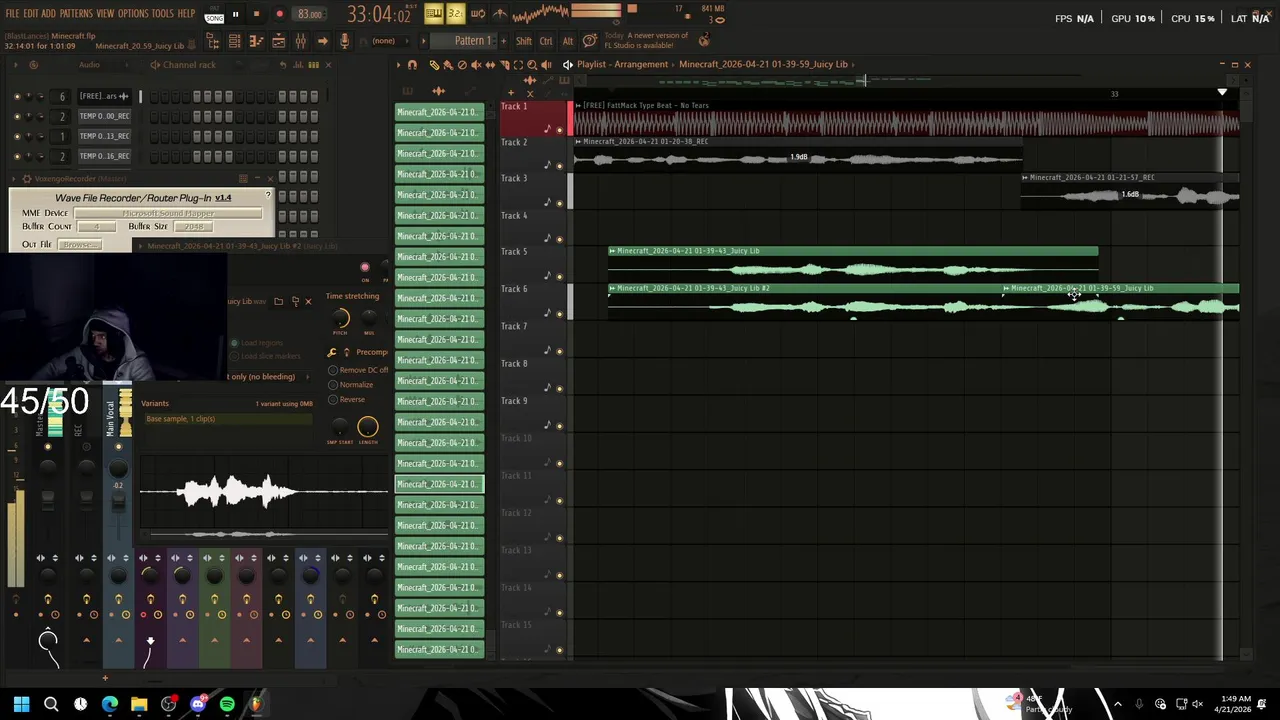
Task: Select the playlist slice tool
Action: [504, 65]
